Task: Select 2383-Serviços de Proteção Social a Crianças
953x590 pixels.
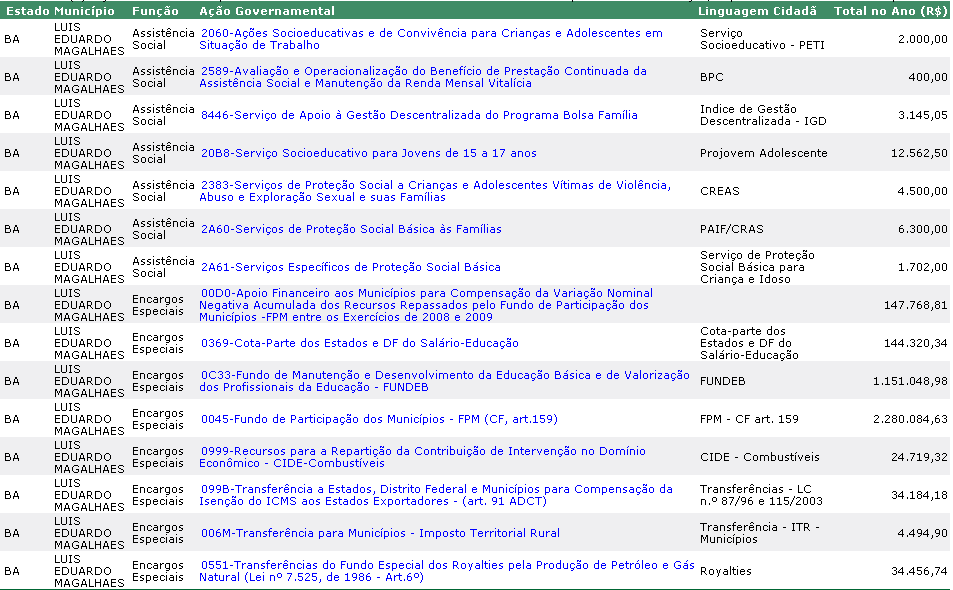Action: (435, 185)
